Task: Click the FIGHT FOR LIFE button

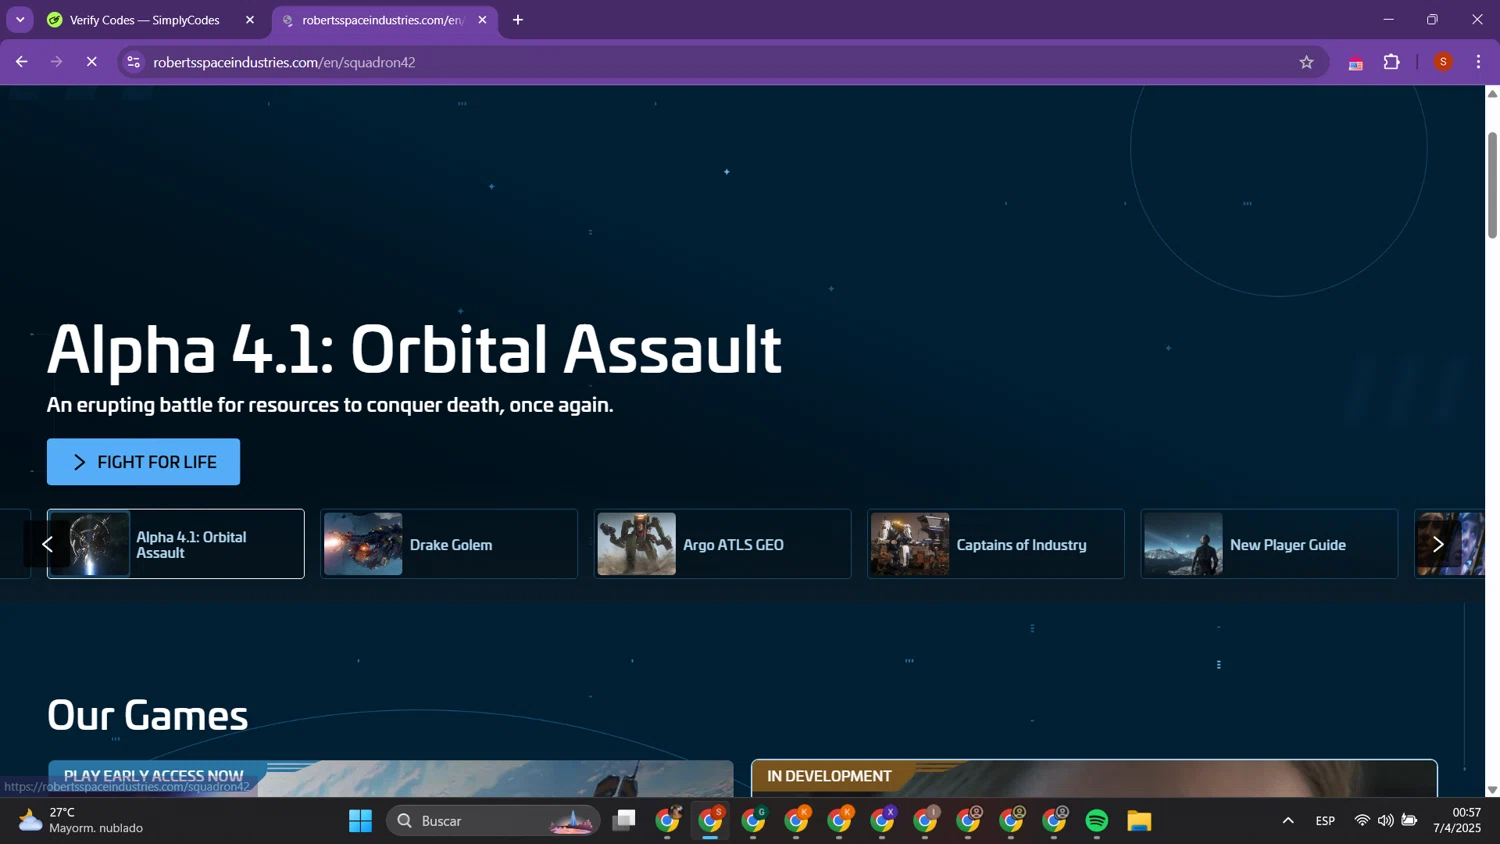Action: tap(143, 462)
